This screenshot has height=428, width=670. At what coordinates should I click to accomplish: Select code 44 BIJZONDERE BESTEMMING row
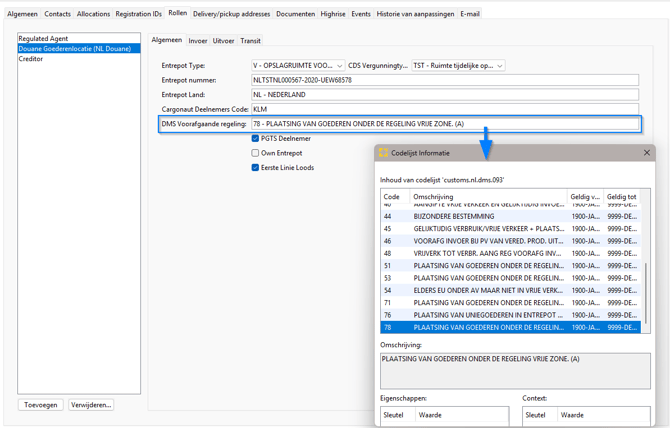tap(511, 216)
